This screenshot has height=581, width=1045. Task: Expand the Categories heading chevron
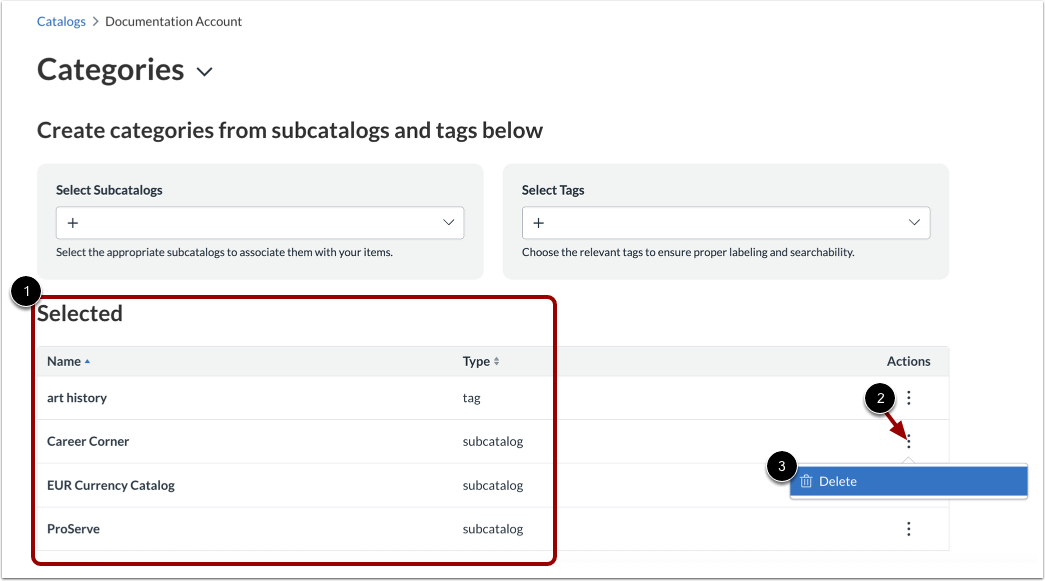tap(204, 72)
